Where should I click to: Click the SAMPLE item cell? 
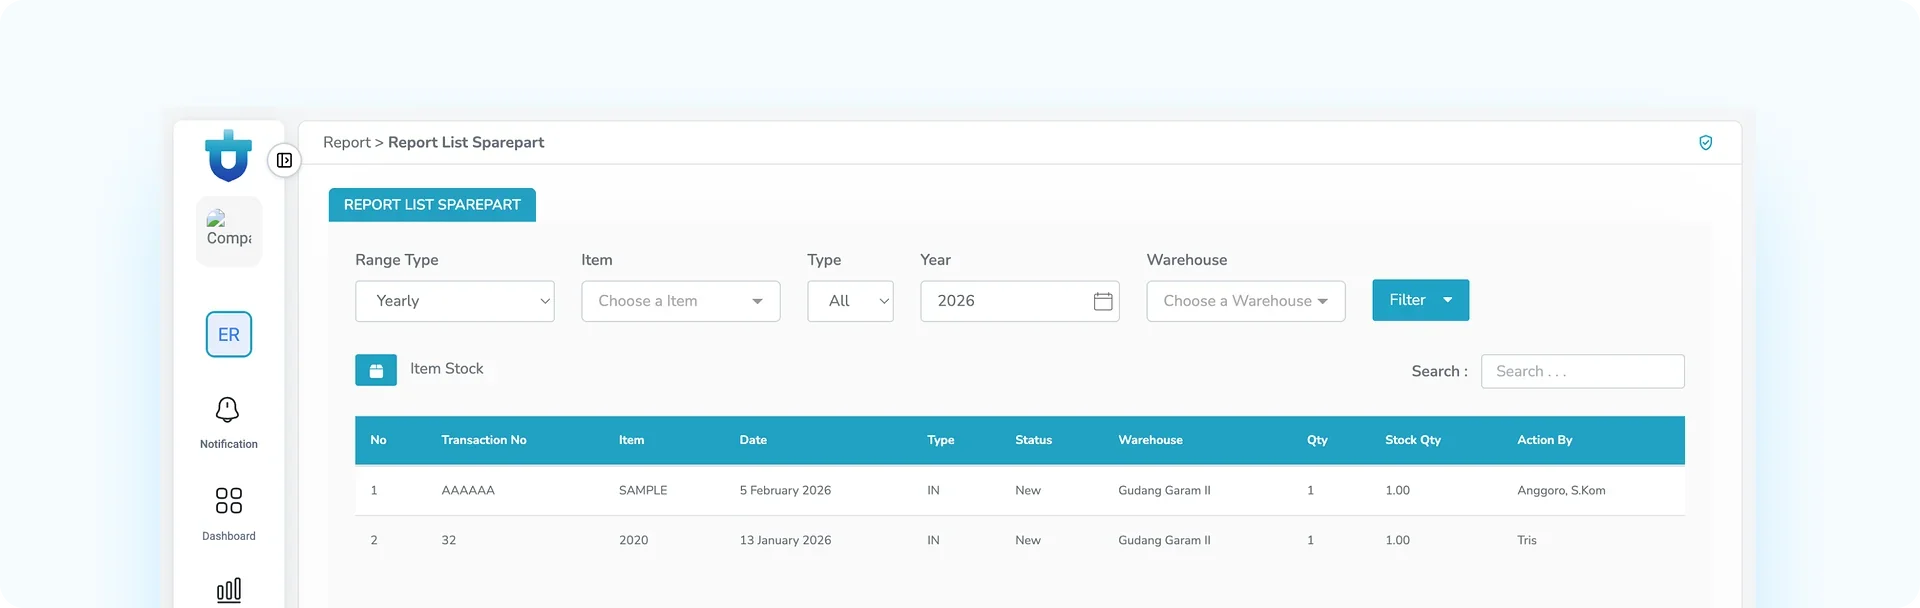pos(643,491)
